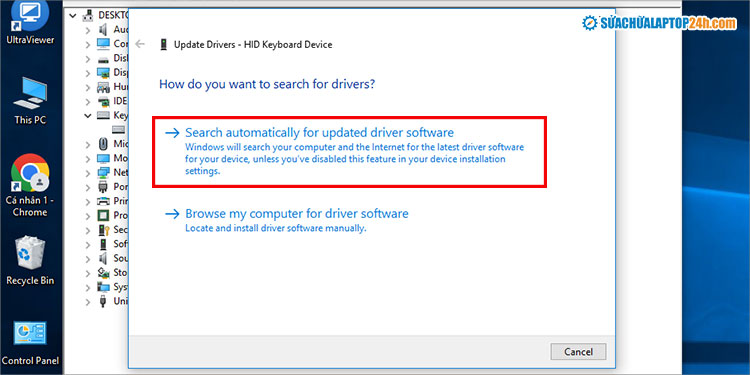Click the 'How do you want to search' heading
The width and height of the screenshot is (750, 375).
point(267,85)
